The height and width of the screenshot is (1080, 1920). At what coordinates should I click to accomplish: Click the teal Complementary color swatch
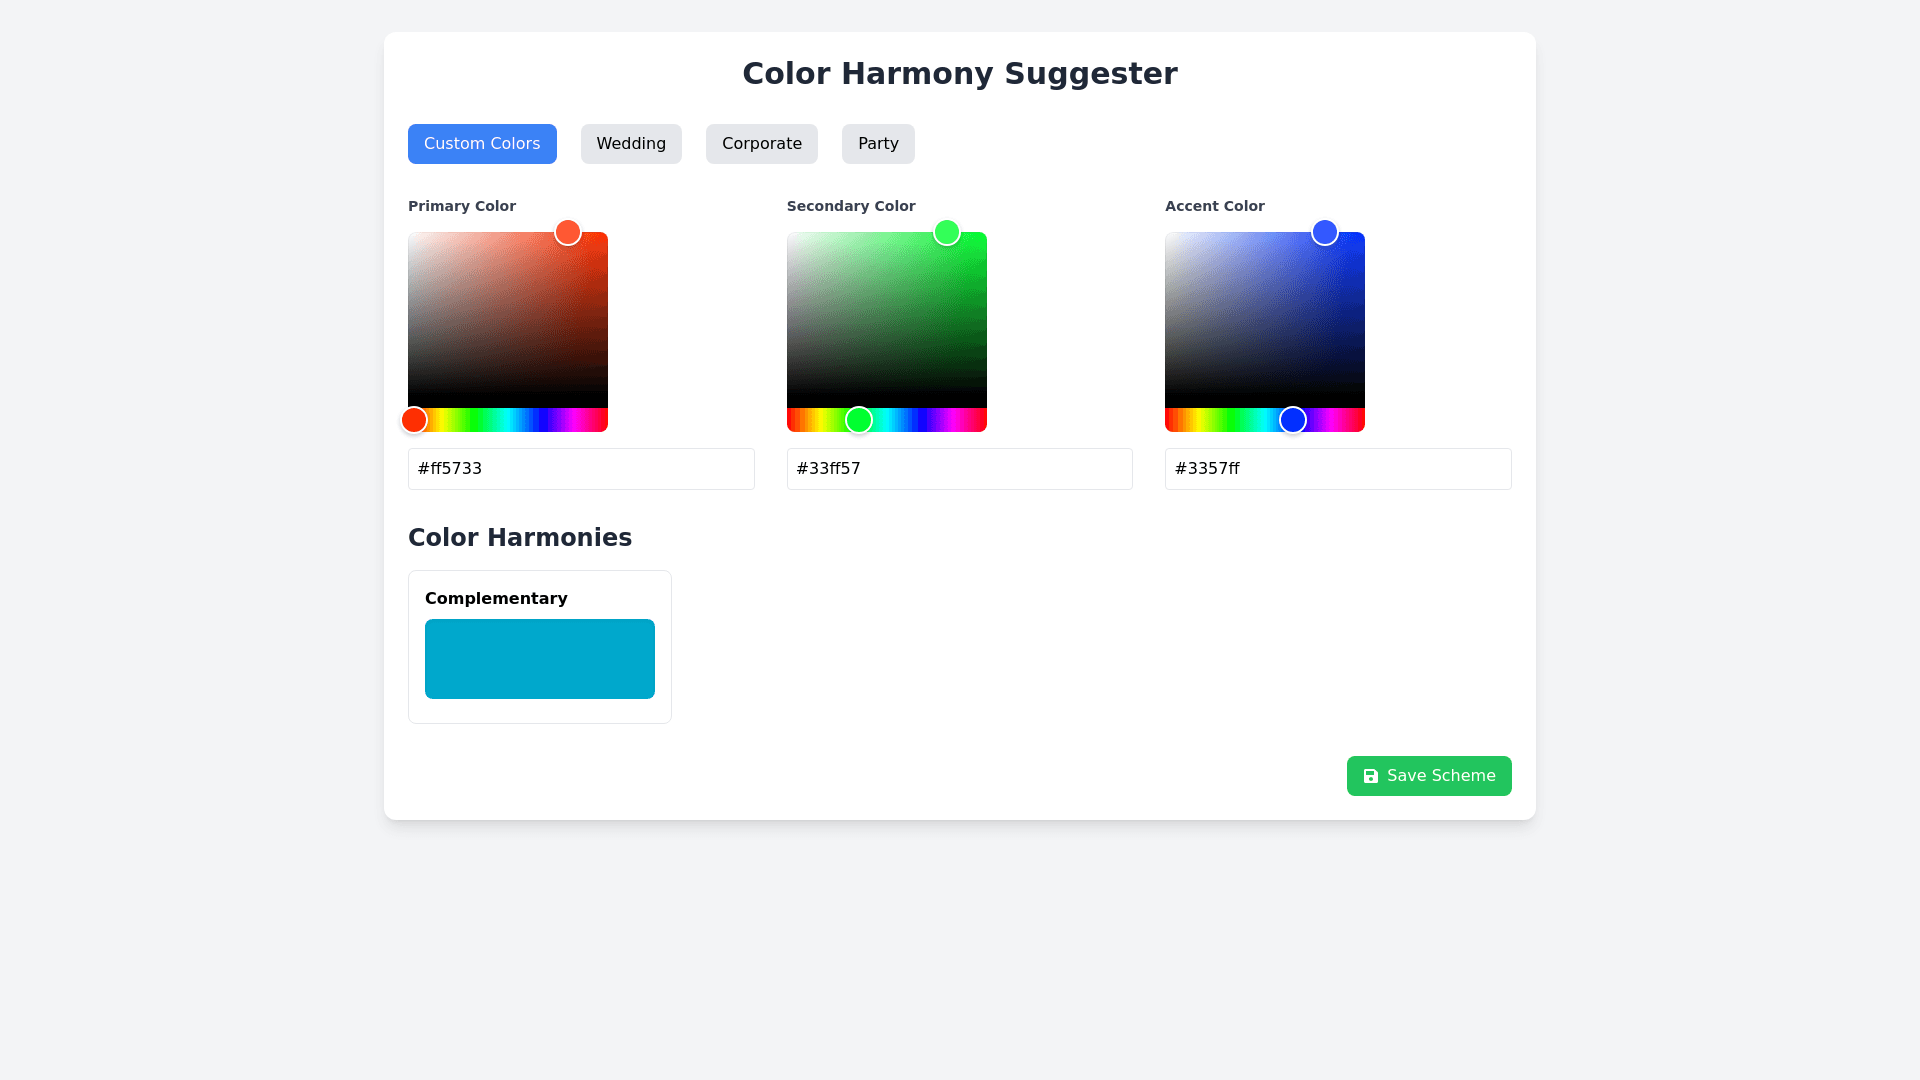point(540,659)
